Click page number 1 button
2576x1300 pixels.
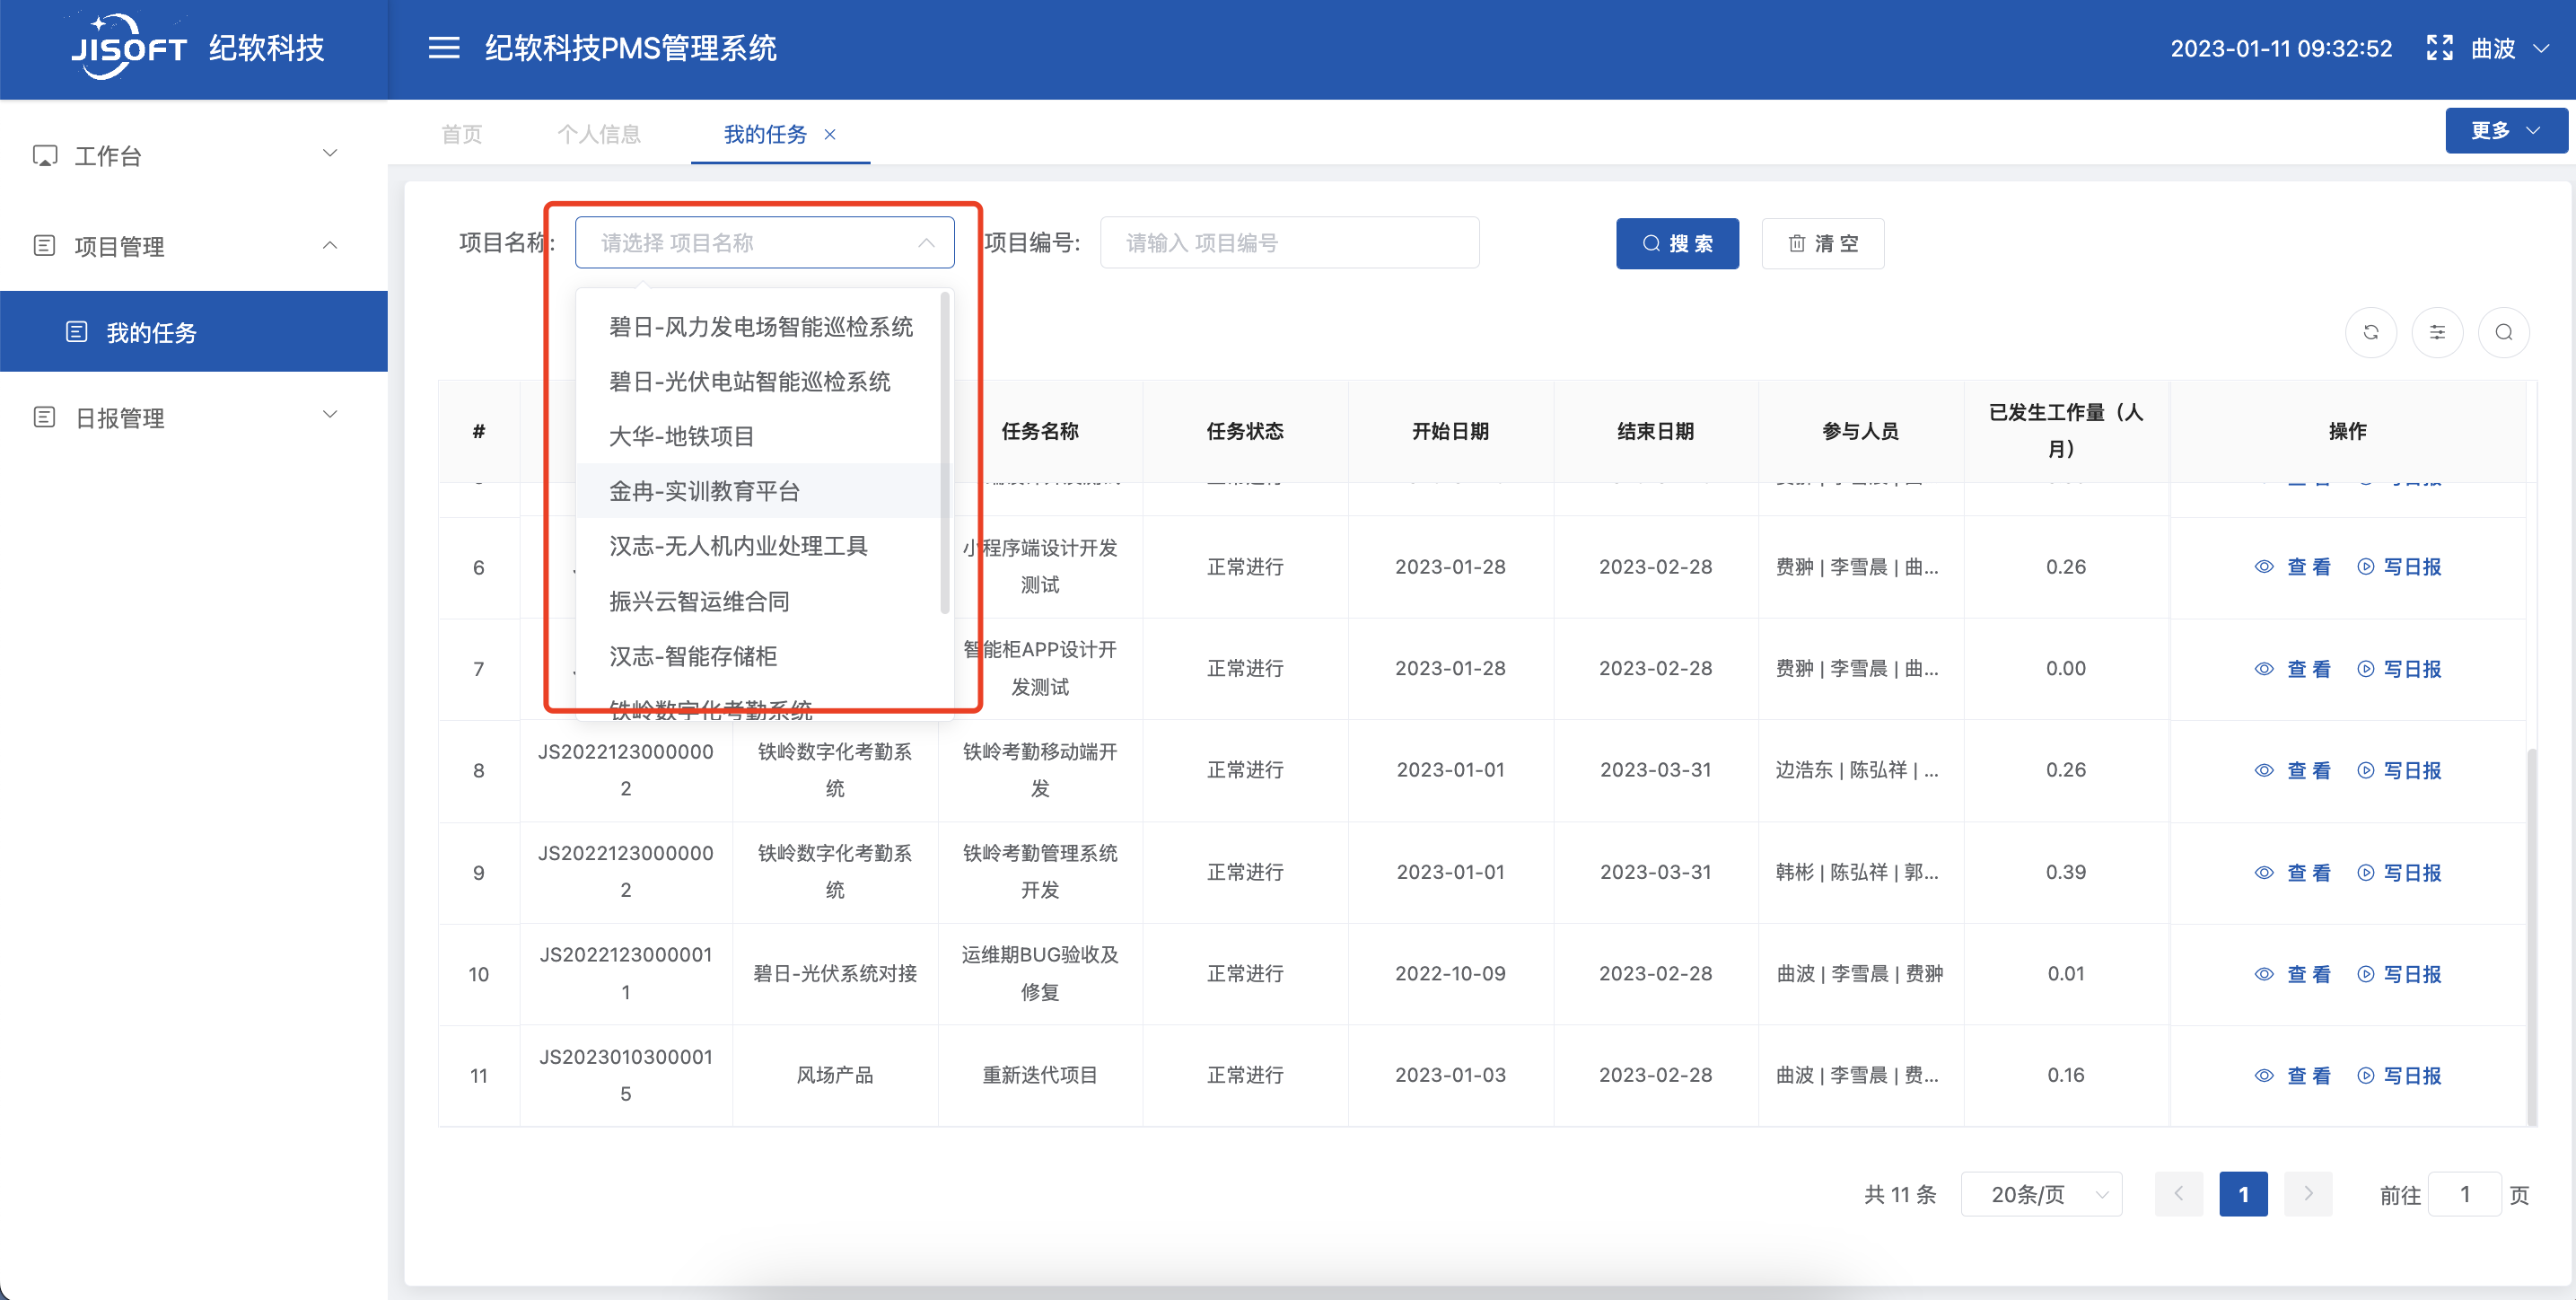pos(2243,1194)
